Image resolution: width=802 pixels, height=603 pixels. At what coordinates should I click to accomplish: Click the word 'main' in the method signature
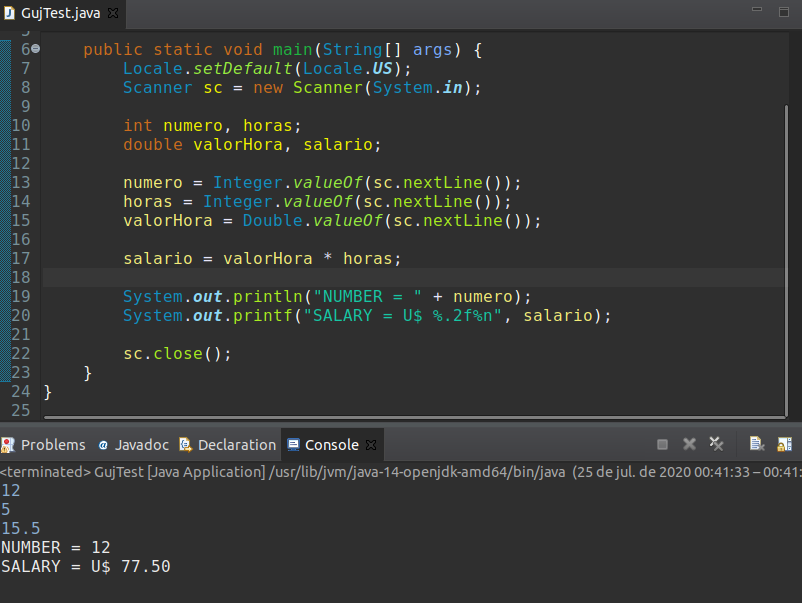[x=293, y=50]
